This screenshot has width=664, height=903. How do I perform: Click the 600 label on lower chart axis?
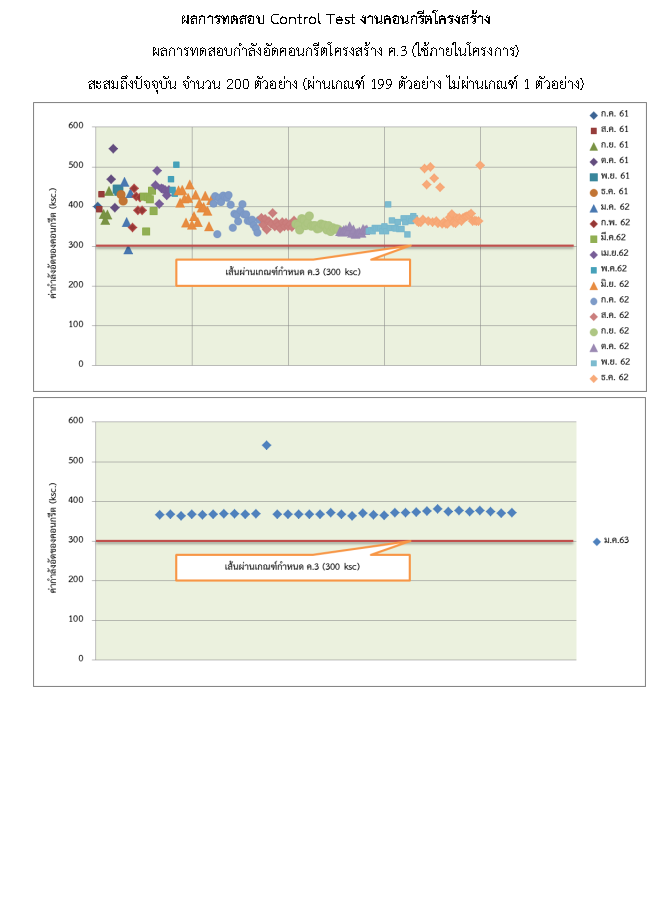(75, 421)
